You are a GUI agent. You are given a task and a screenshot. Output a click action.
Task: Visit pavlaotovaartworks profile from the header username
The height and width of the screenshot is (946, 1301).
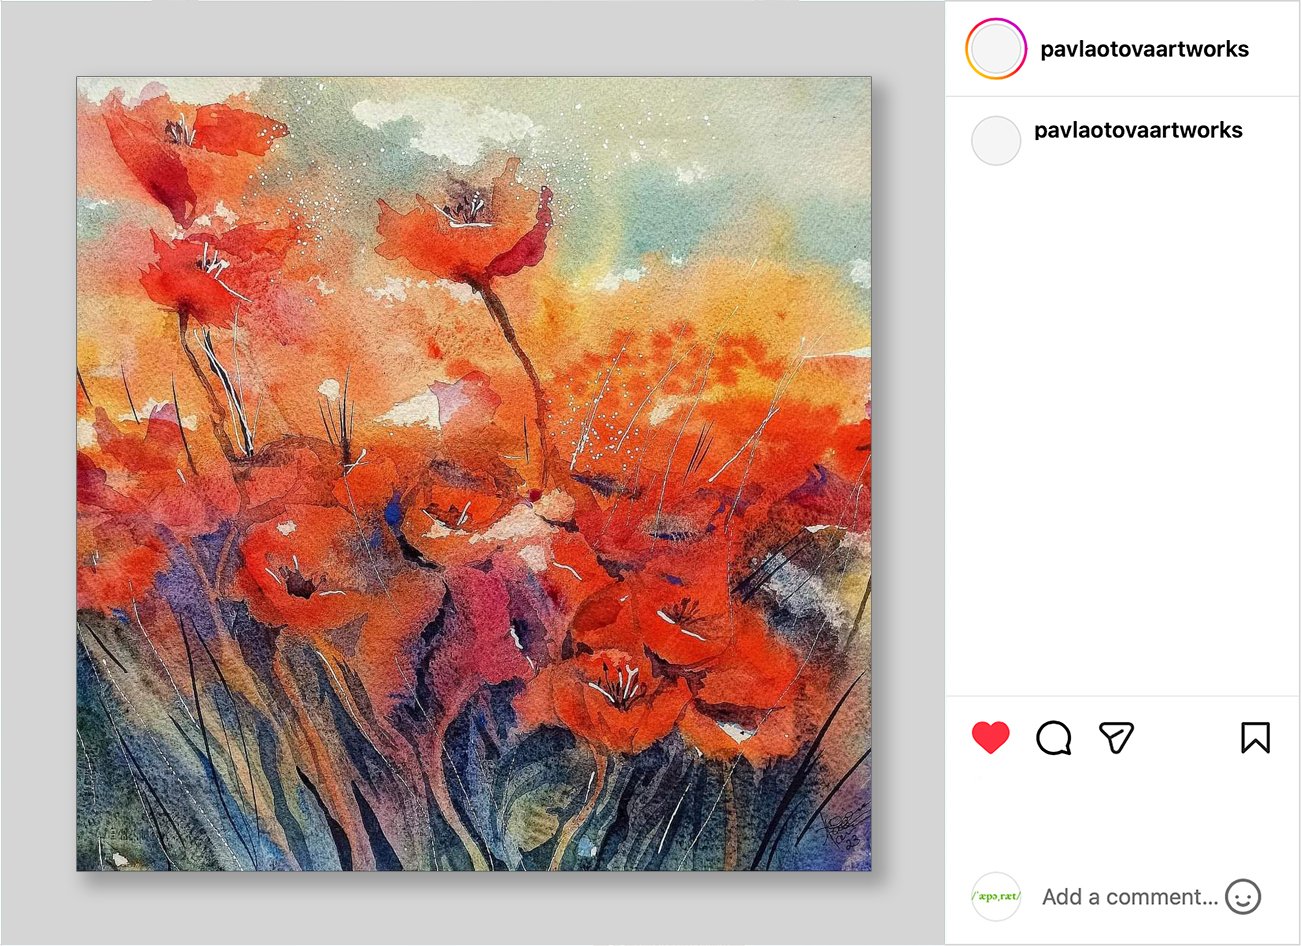point(1144,49)
